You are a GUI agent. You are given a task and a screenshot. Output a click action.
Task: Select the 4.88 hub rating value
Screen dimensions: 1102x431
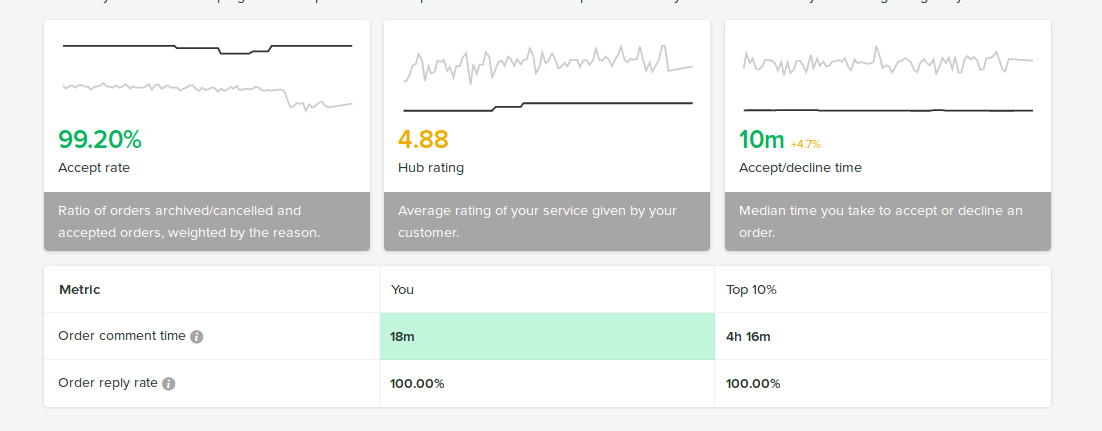423,139
